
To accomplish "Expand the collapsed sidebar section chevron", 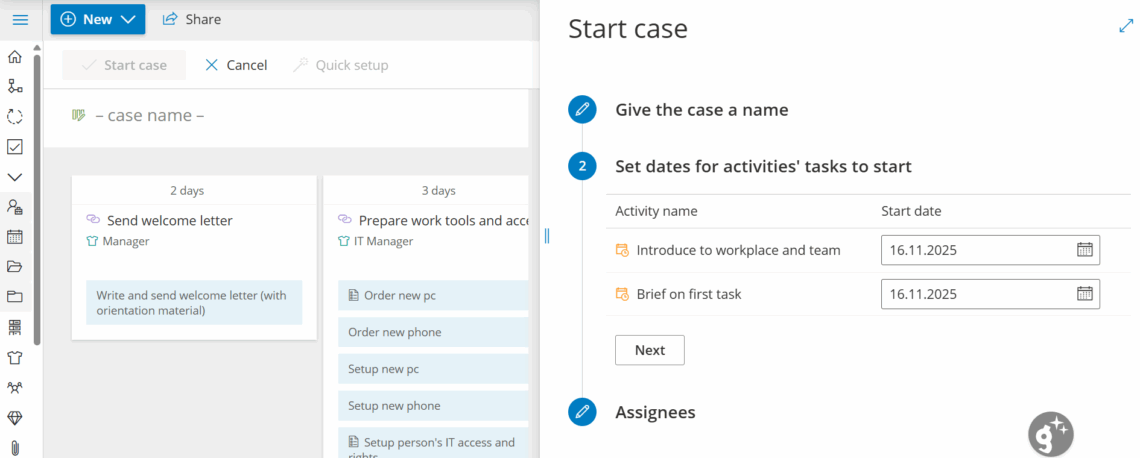I will (x=15, y=177).
